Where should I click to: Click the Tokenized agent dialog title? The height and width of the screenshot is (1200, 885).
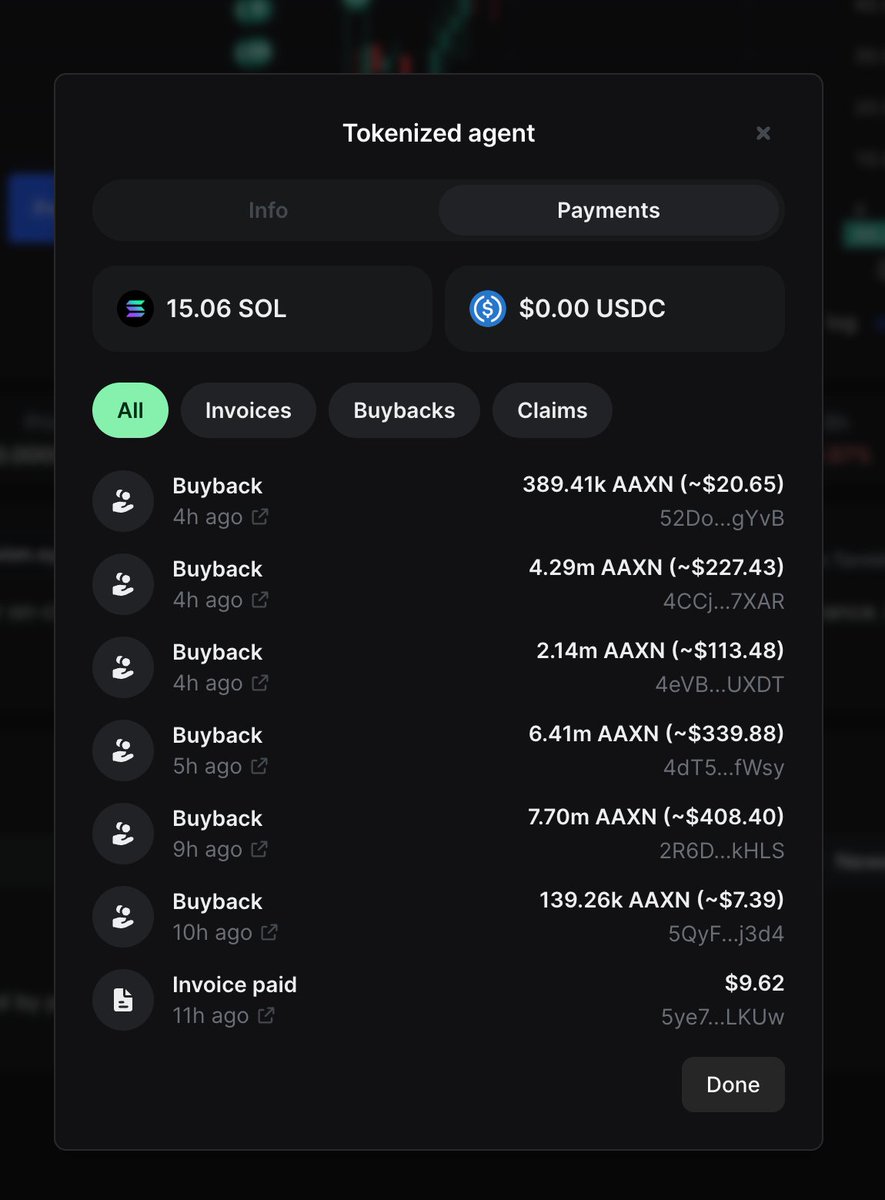click(x=439, y=133)
